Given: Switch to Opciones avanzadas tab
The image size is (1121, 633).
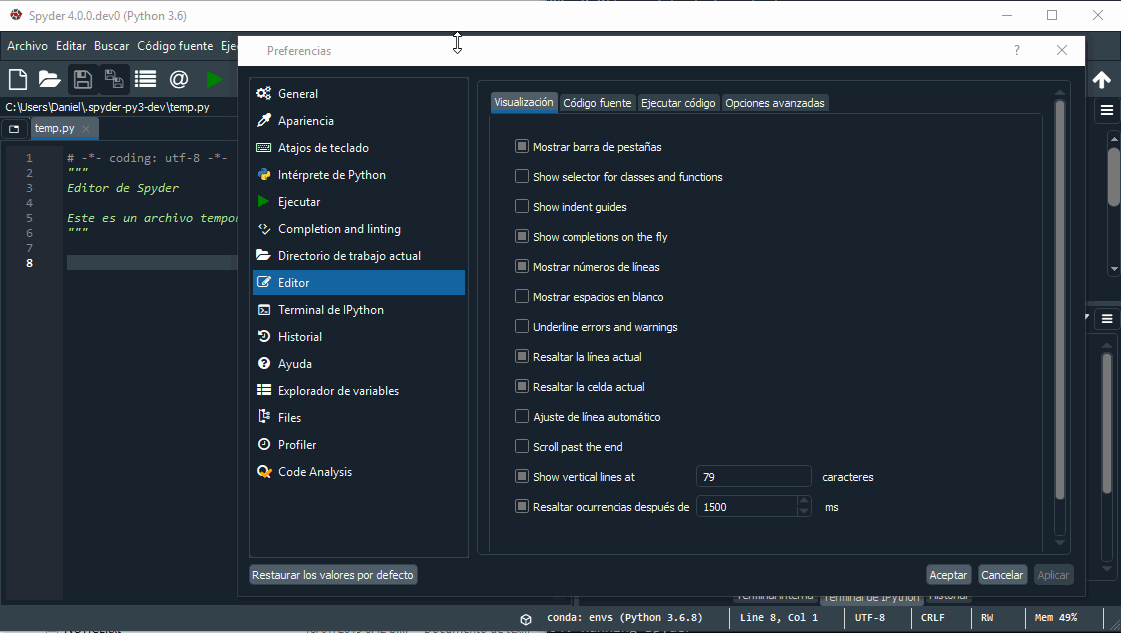Looking at the screenshot, I should pyautogui.click(x=775, y=103).
